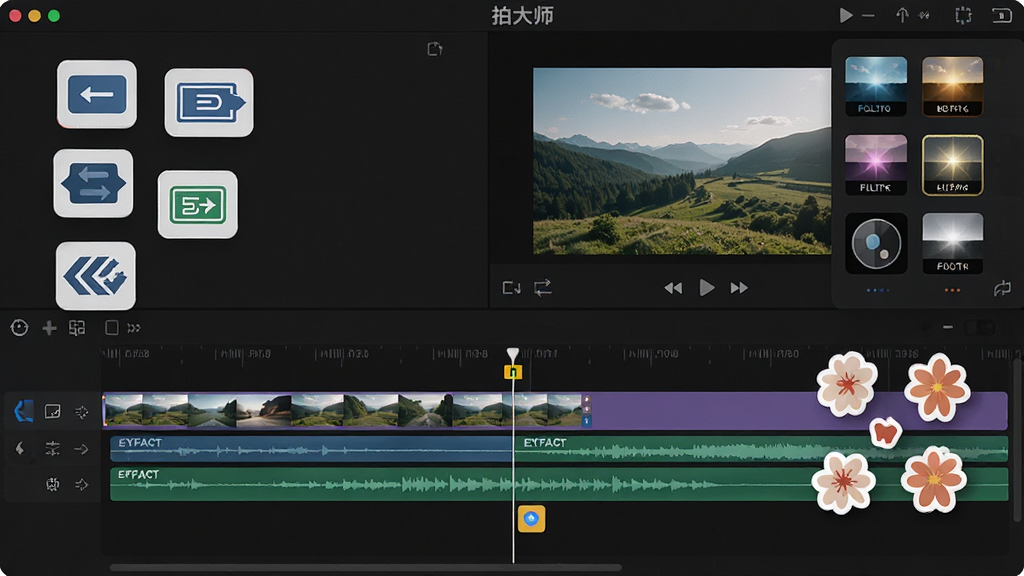
Task: Select the blue EYFACT audio clip
Action: 312,449
